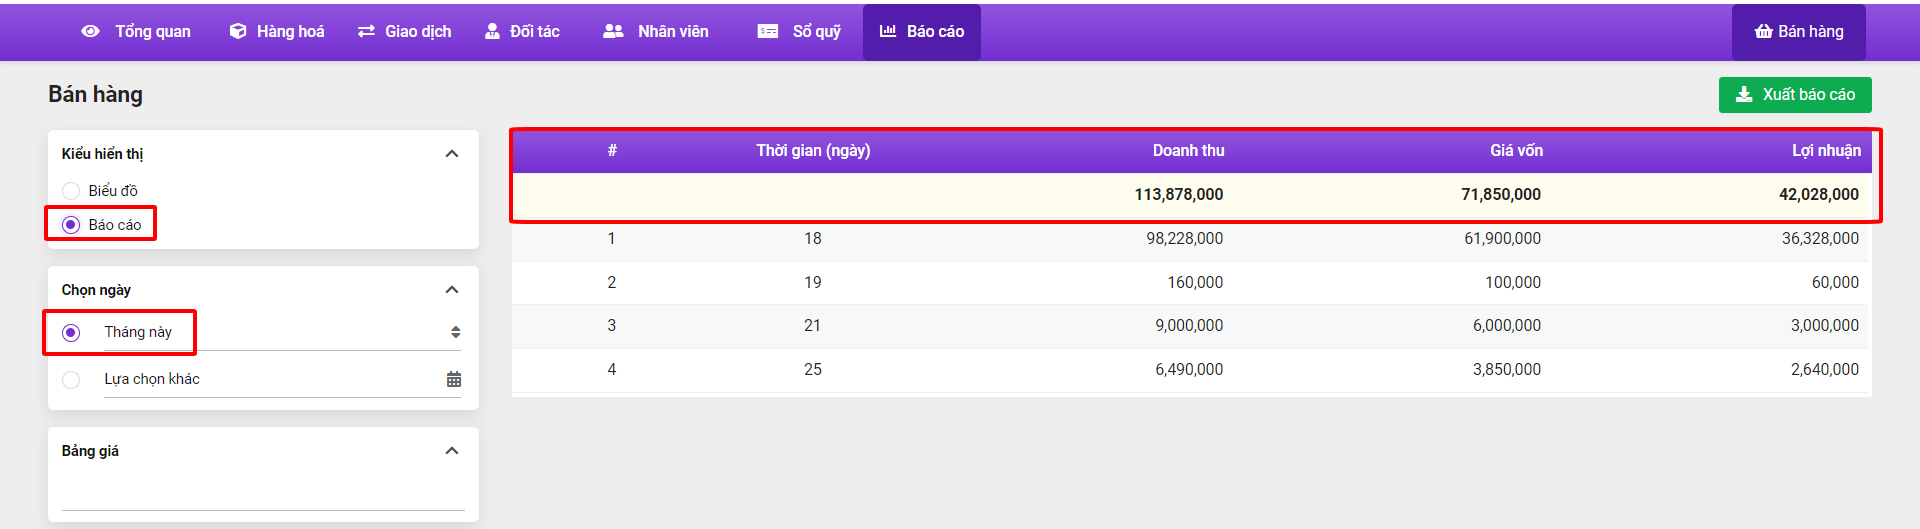Click the Bán hàng button in top bar
The height and width of the screenshot is (529, 1920).
(1799, 32)
